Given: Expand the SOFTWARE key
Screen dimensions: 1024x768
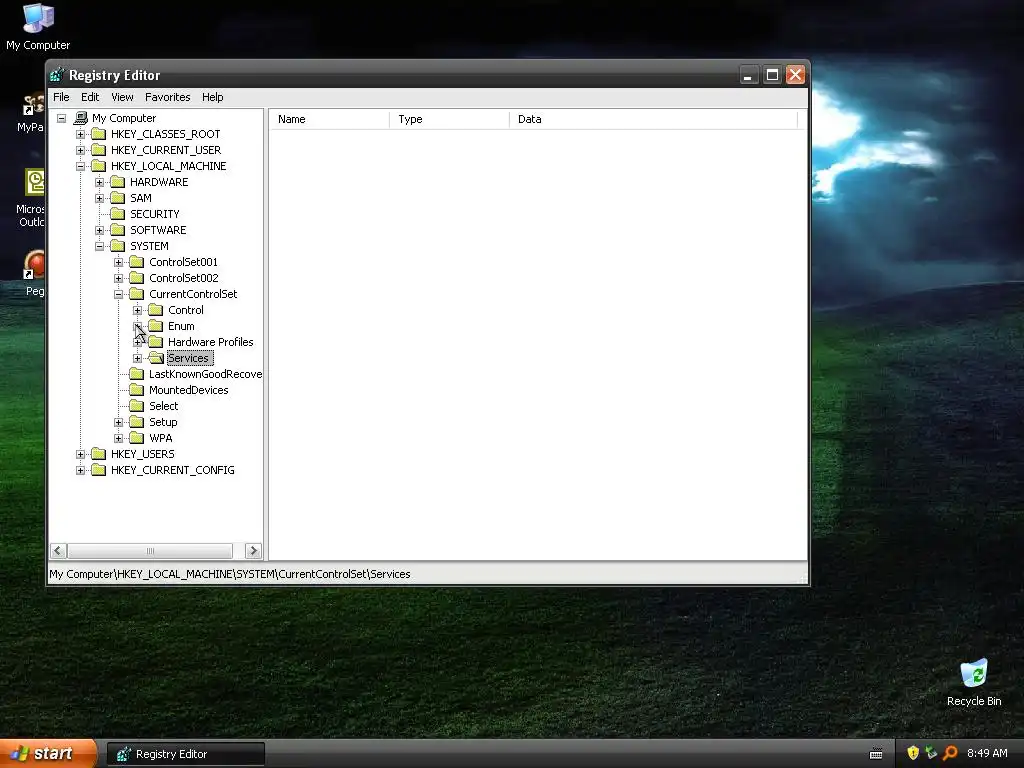Looking at the screenshot, I should (99, 231).
